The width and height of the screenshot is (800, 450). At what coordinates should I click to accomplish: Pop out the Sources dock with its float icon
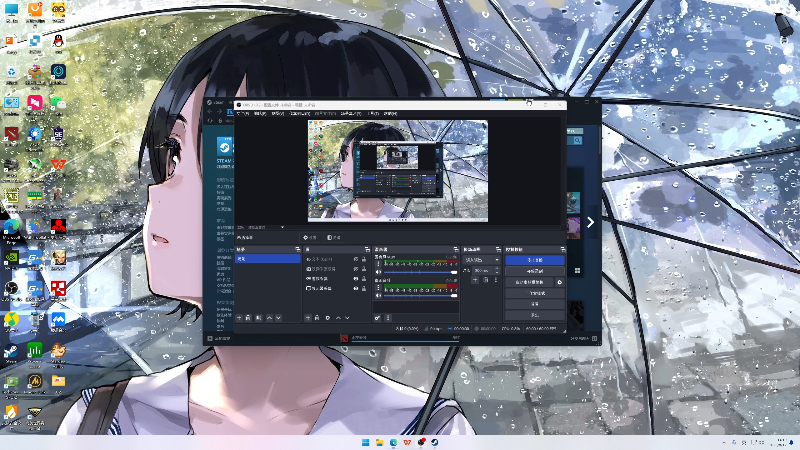(x=367, y=249)
